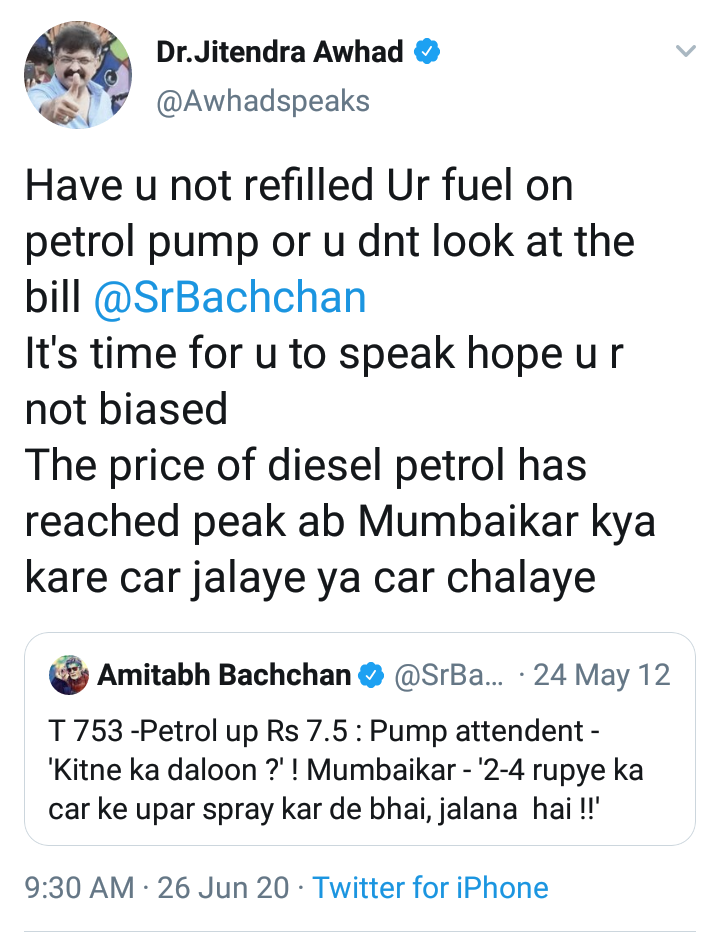Click Amitabh Bachchan's small avatar in quoted tweet
The width and height of the screenshot is (720, 942).
(68, 676)
